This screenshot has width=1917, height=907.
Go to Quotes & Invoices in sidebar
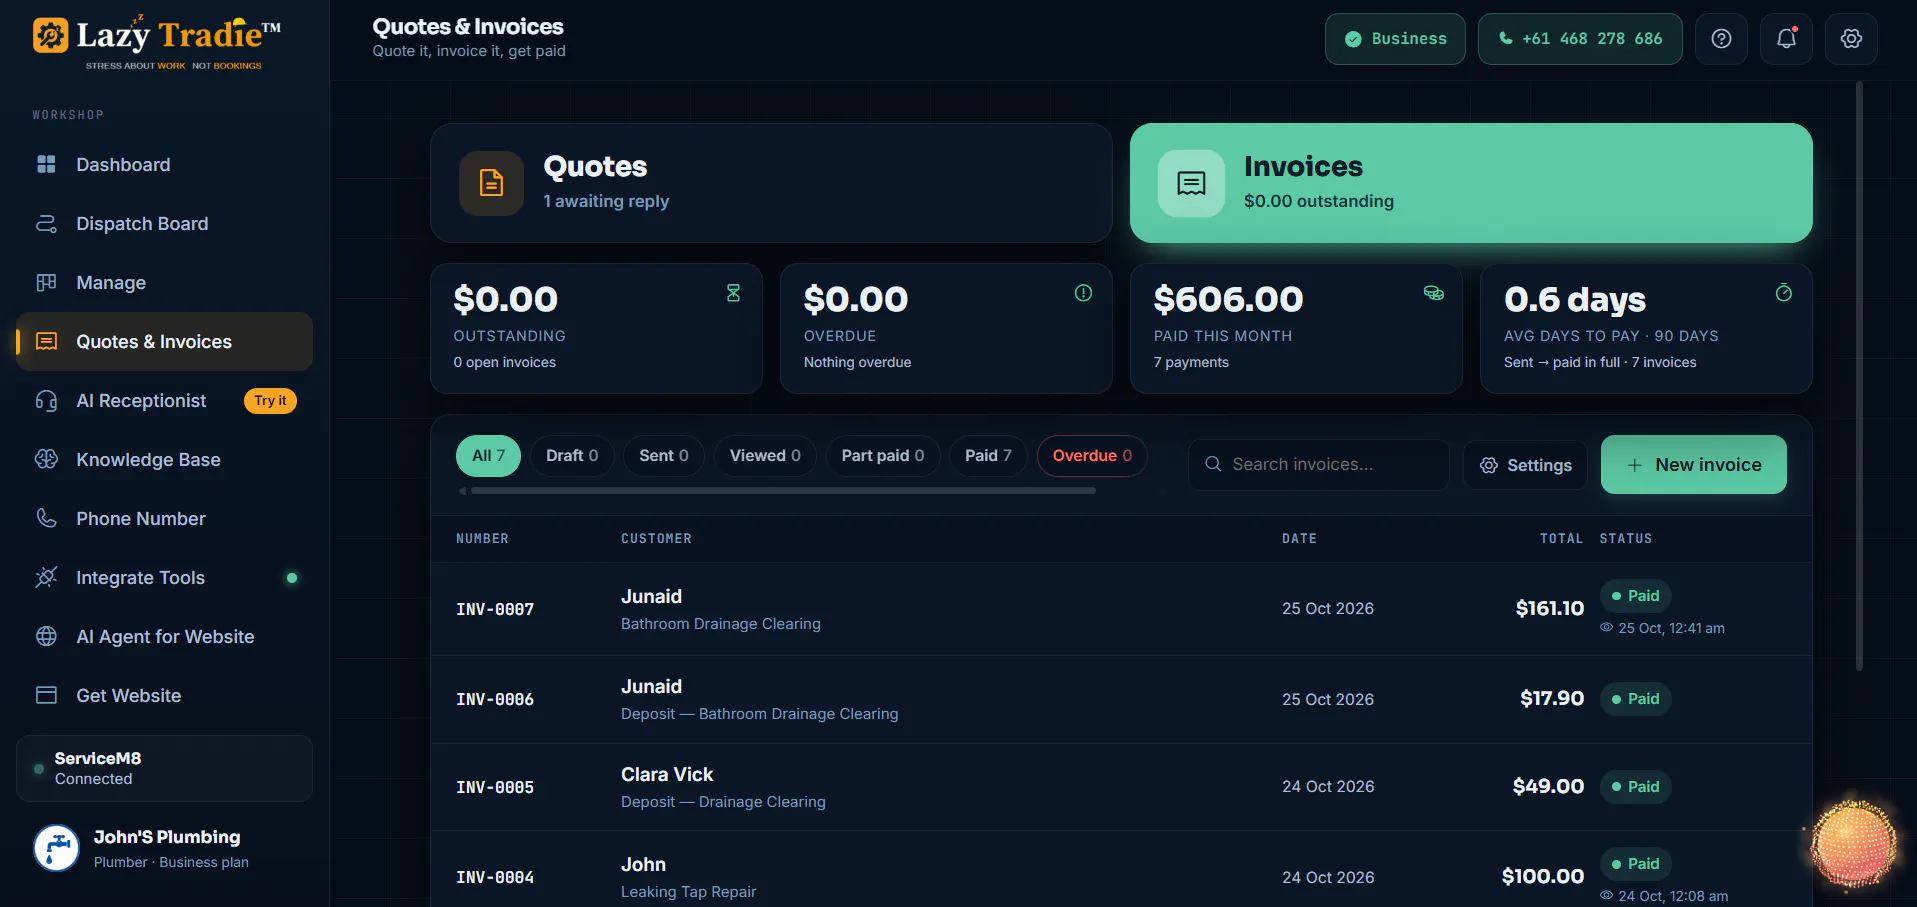[x=164, y=341]
